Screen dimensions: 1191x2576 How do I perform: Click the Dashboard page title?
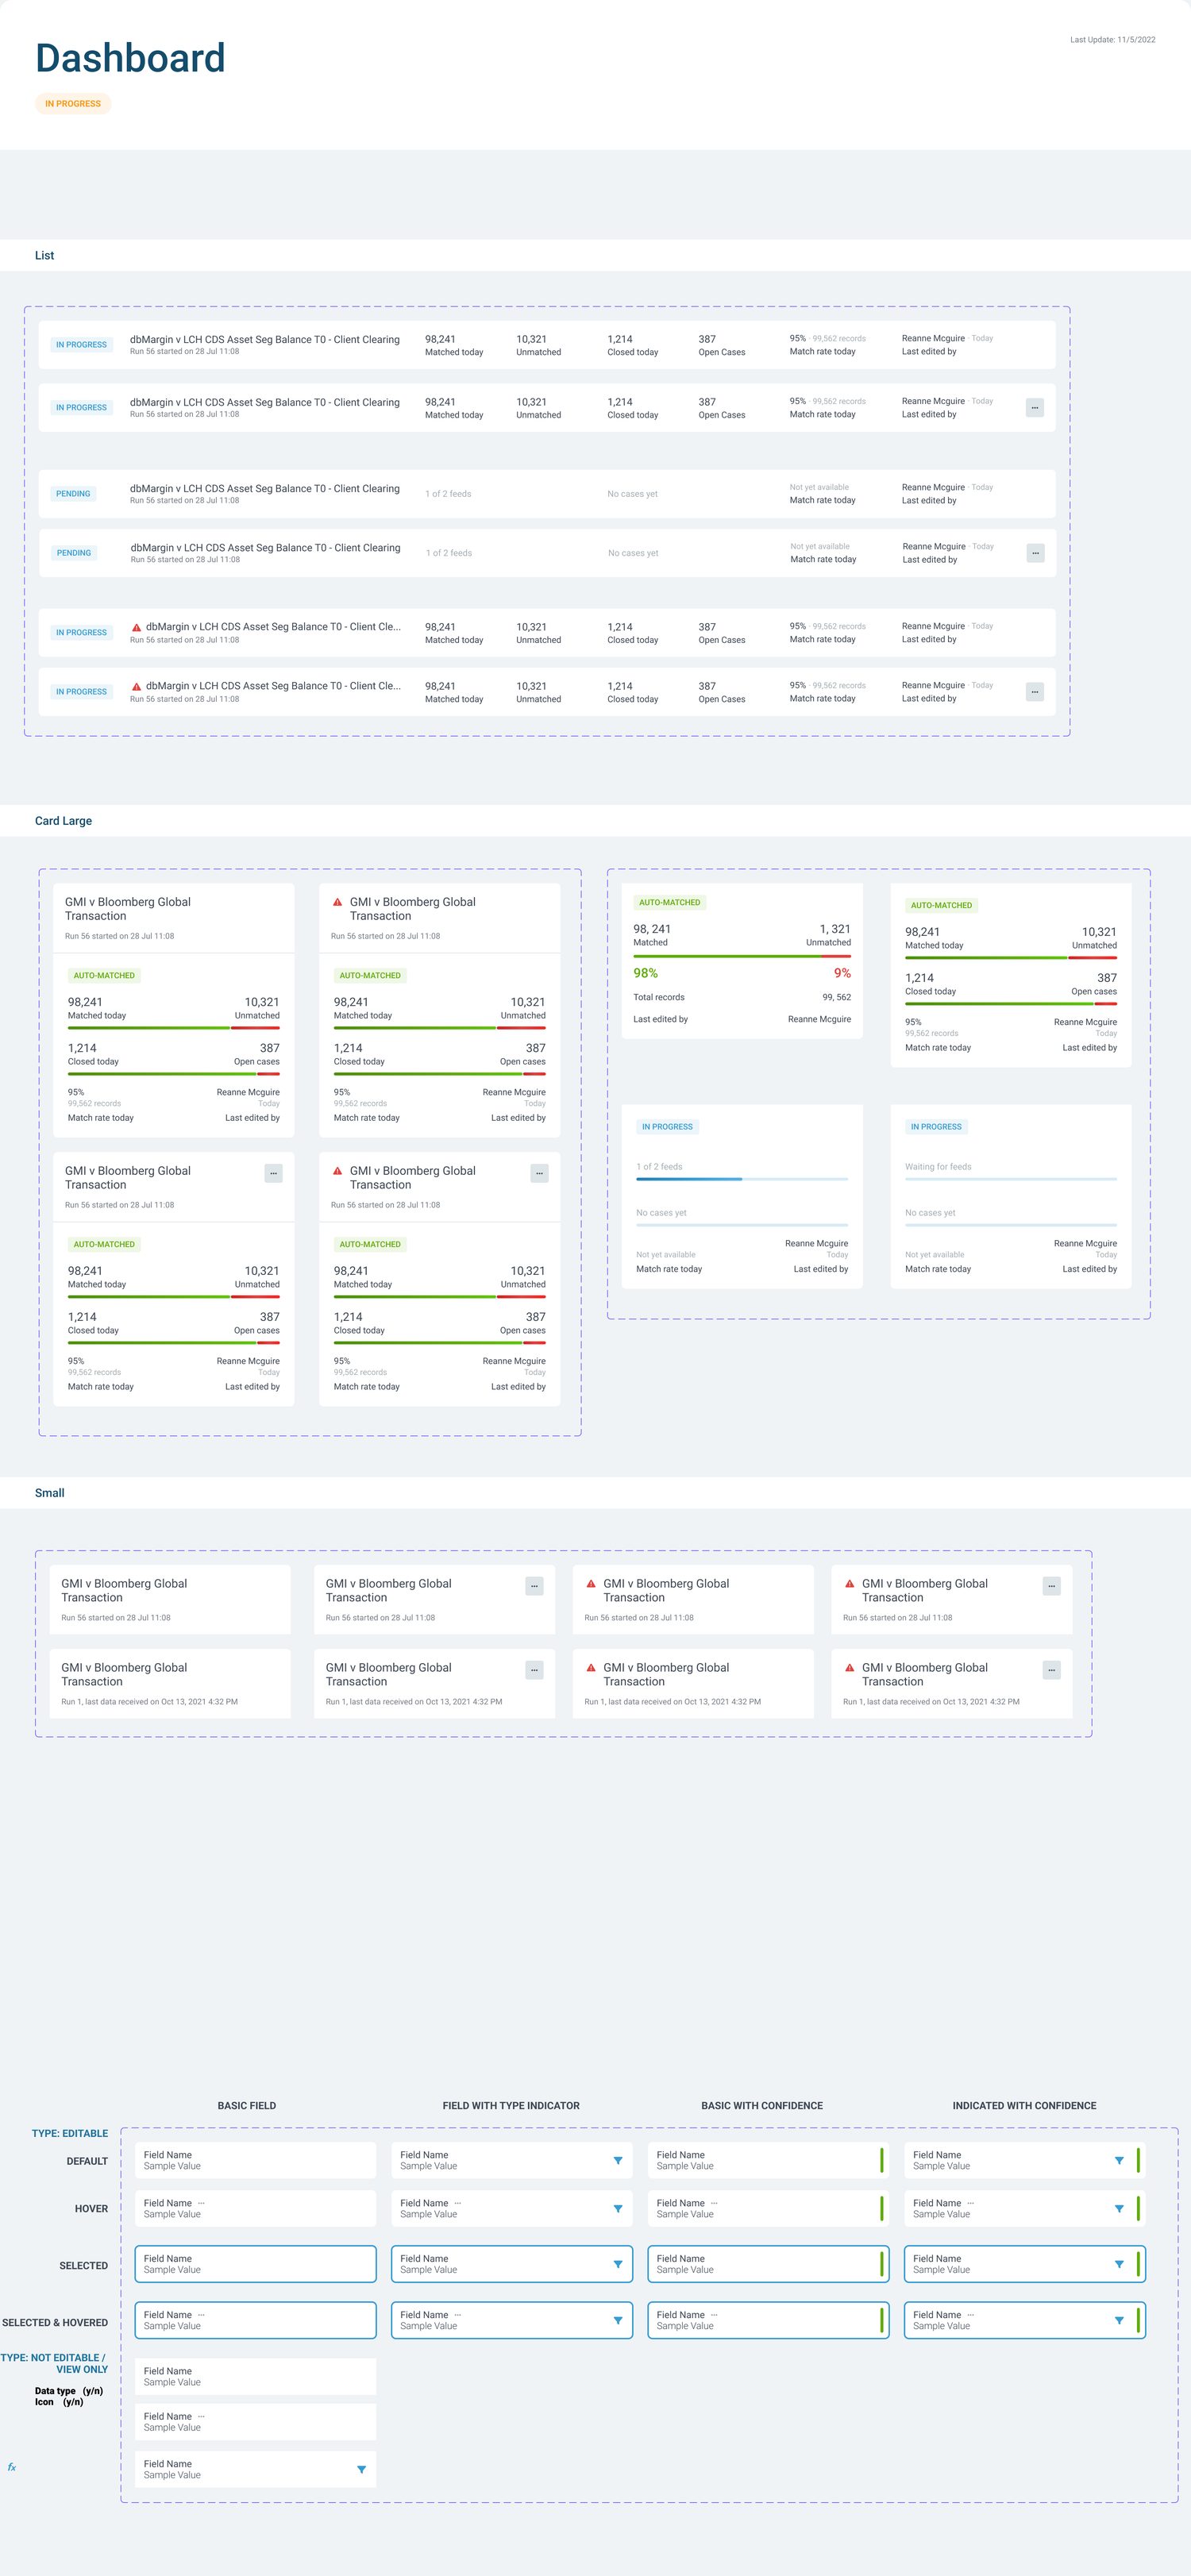(130, 58)
